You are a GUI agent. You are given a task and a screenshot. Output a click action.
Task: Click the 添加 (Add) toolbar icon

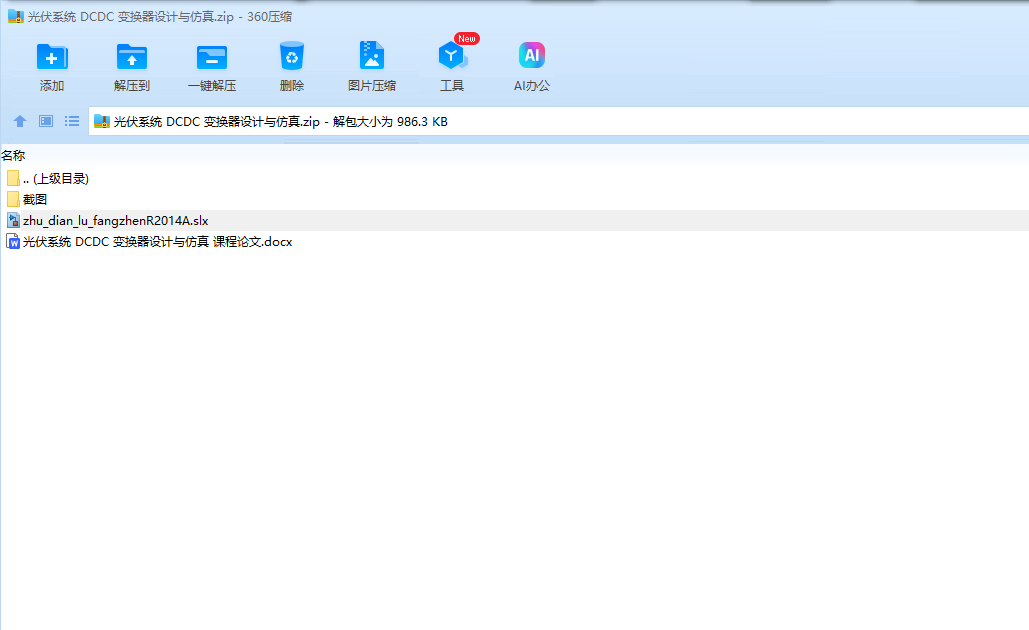52,58
